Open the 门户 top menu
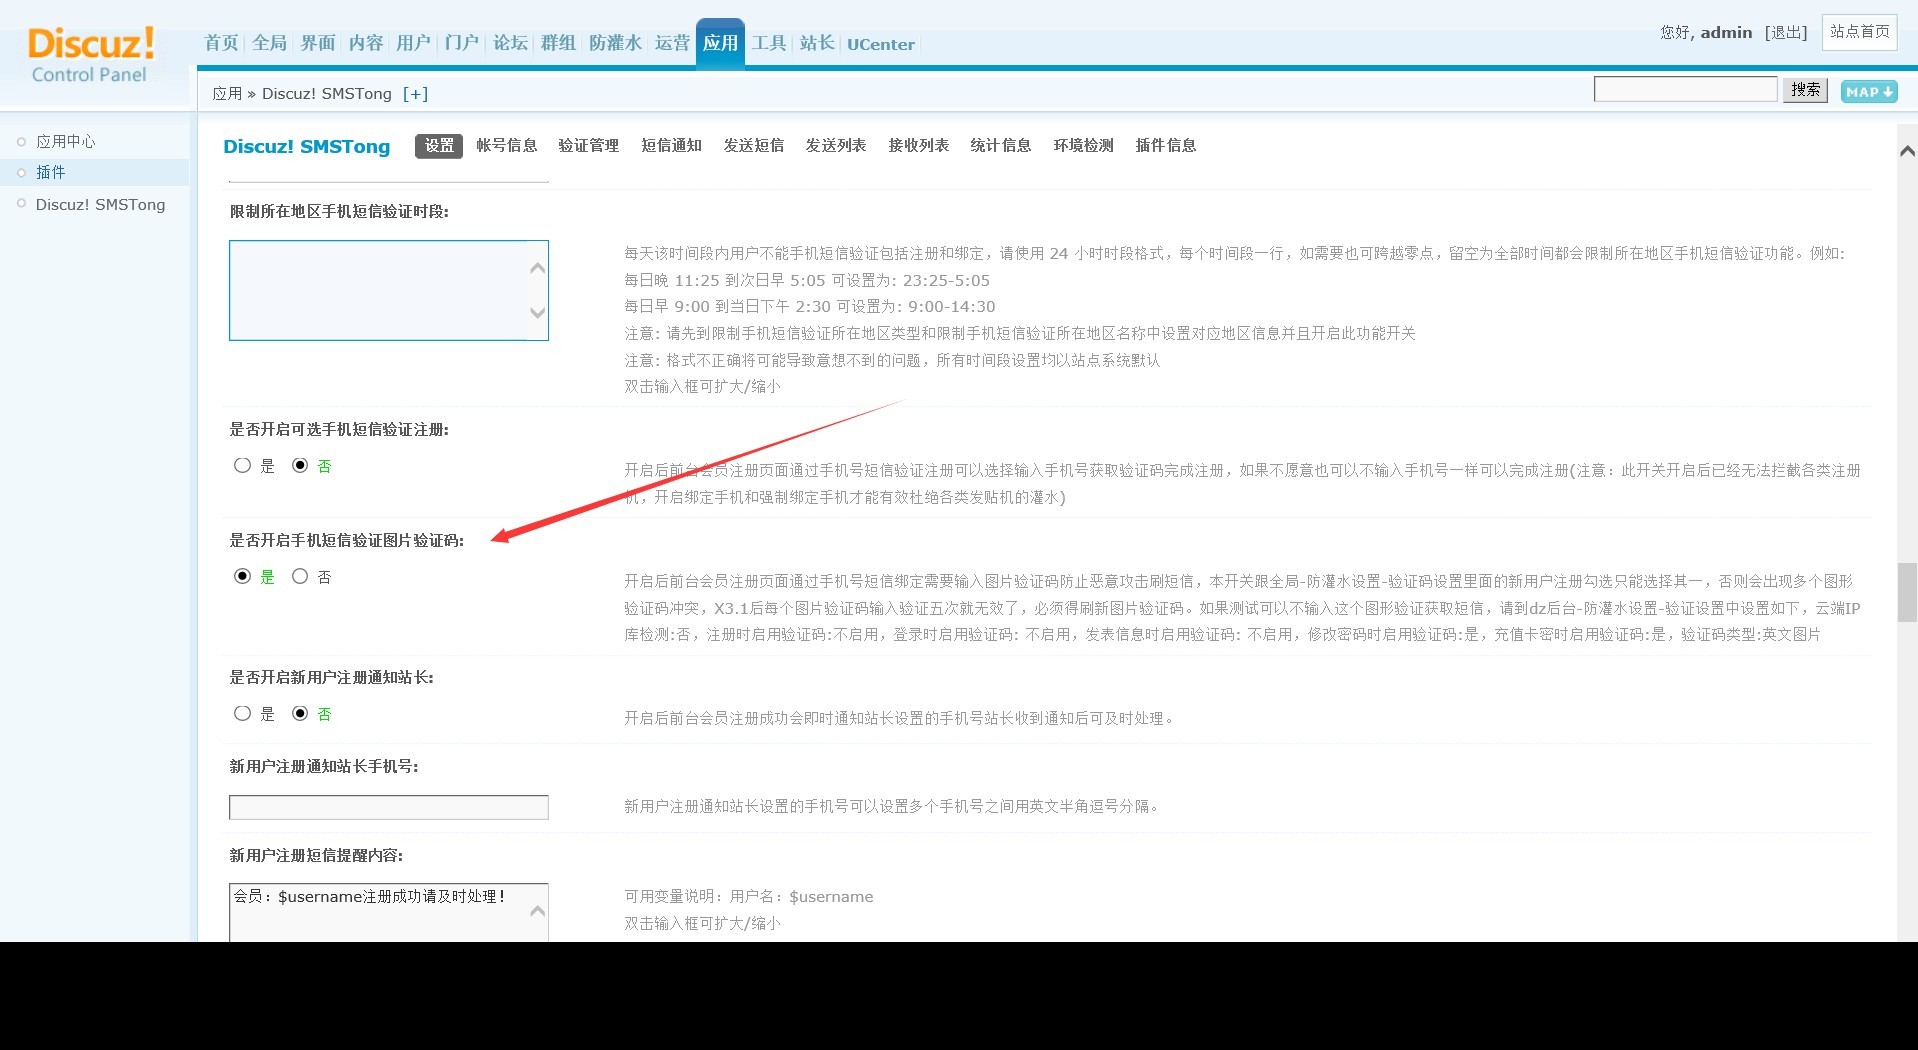The image size is (1918, 1050). pos(461,43)
